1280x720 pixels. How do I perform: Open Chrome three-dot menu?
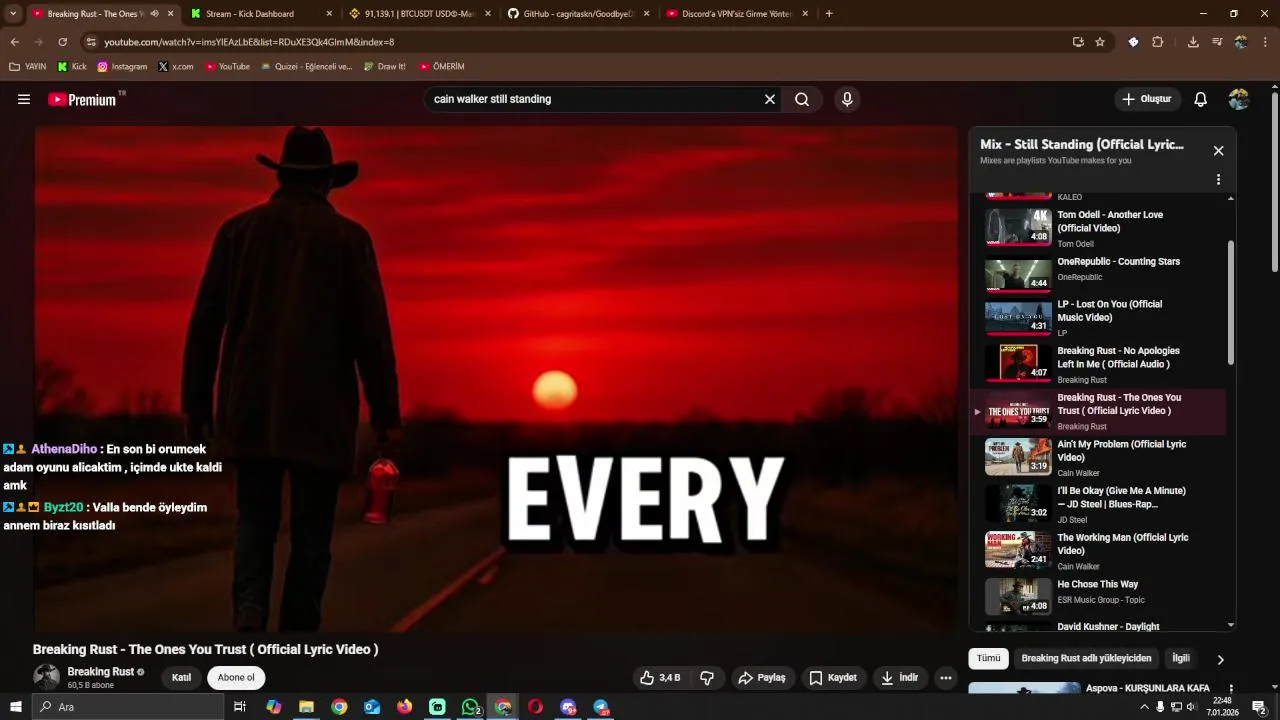(x=1266, y=42)
